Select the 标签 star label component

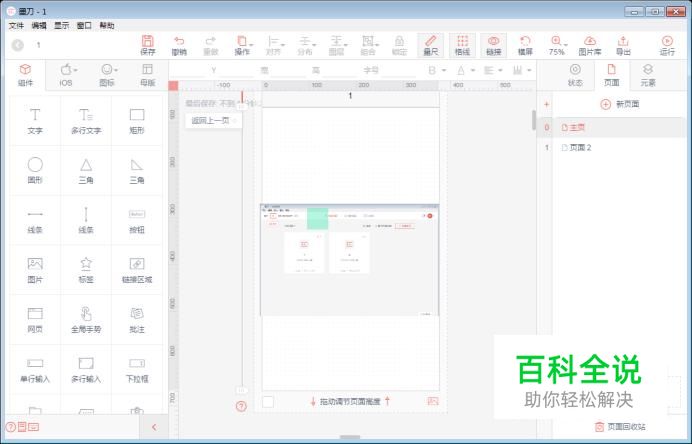[x=86, y=270]
